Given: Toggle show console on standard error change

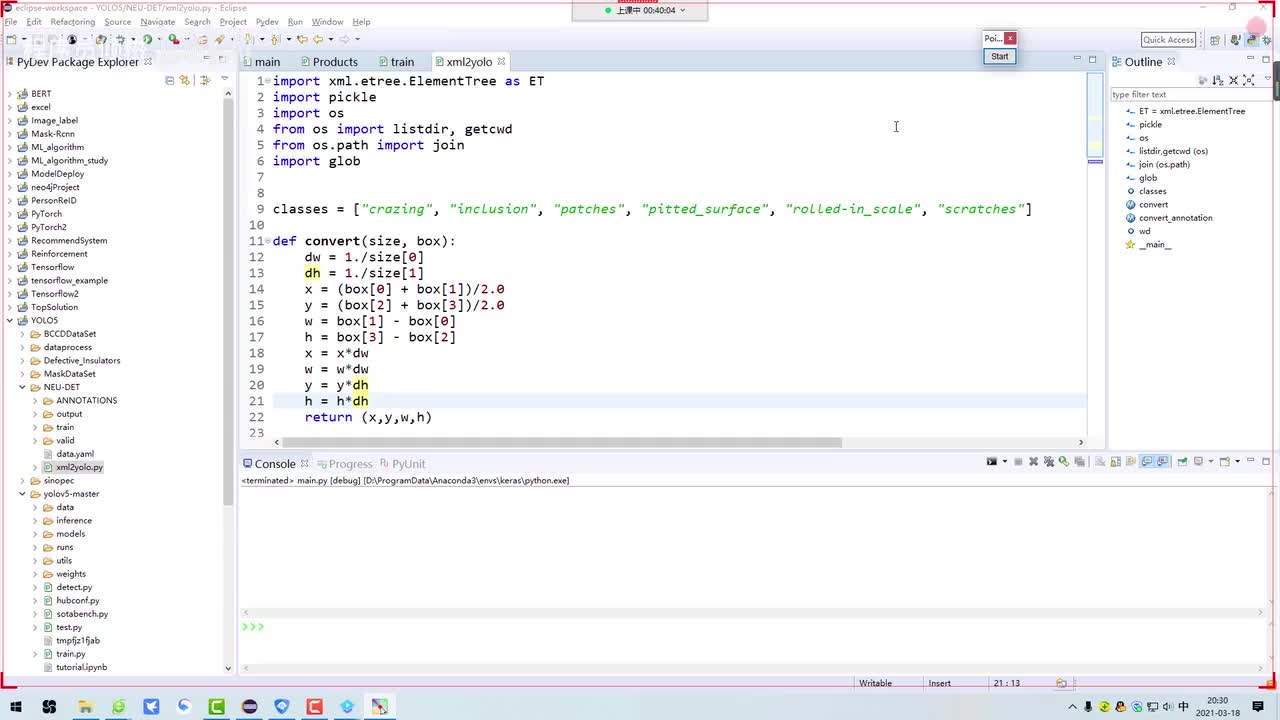Looking at the screenshot, I should coord(1162,462).
